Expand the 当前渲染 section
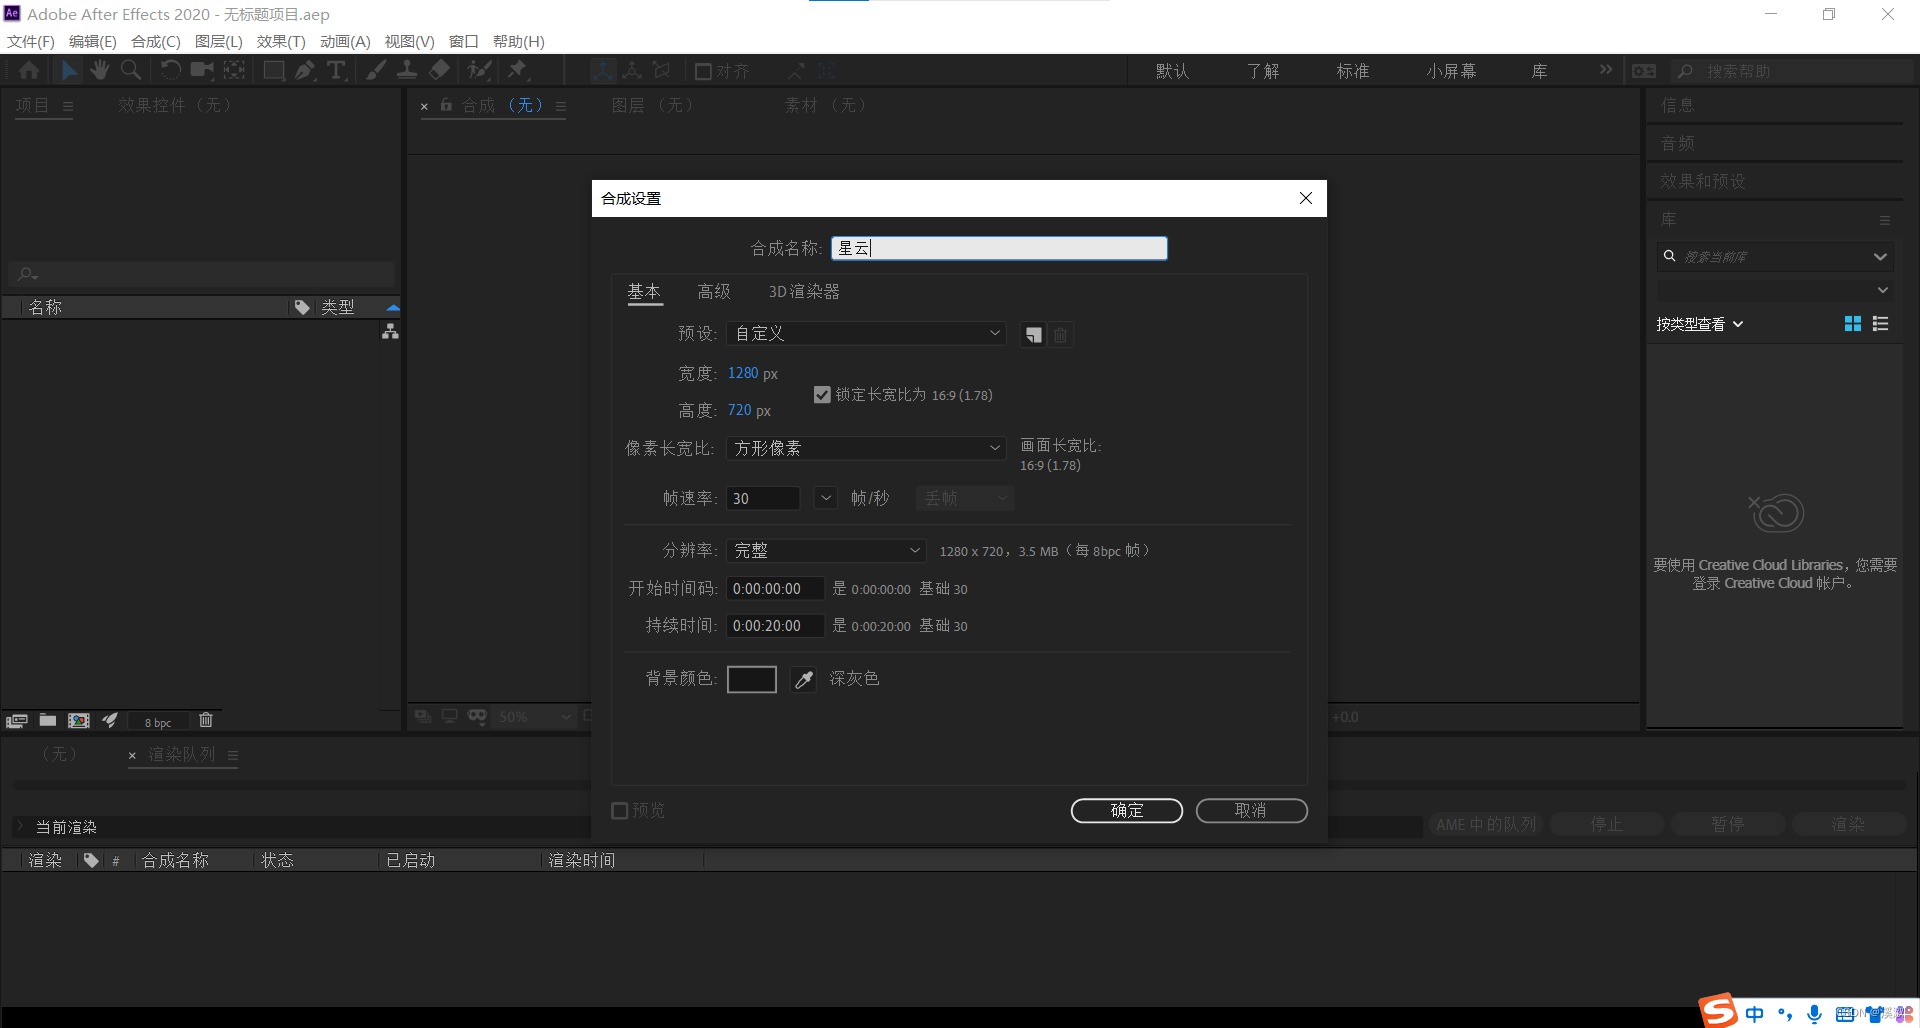 click(19, 827)
